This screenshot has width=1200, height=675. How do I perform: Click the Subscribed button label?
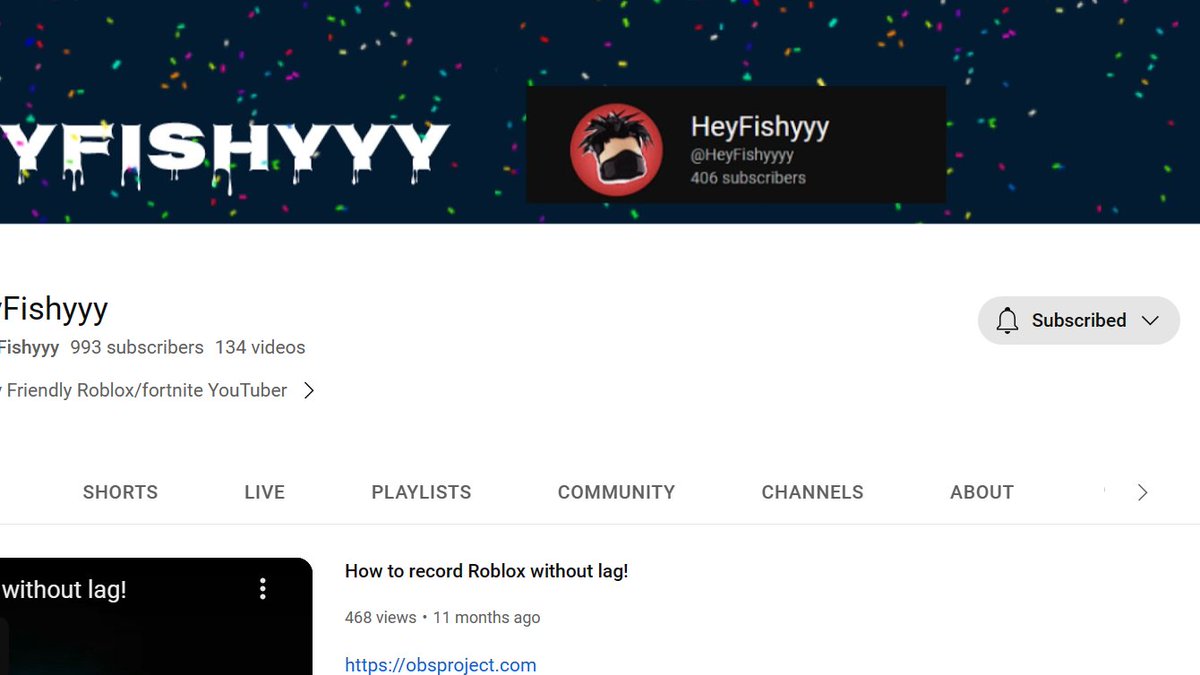(1079, 320)
